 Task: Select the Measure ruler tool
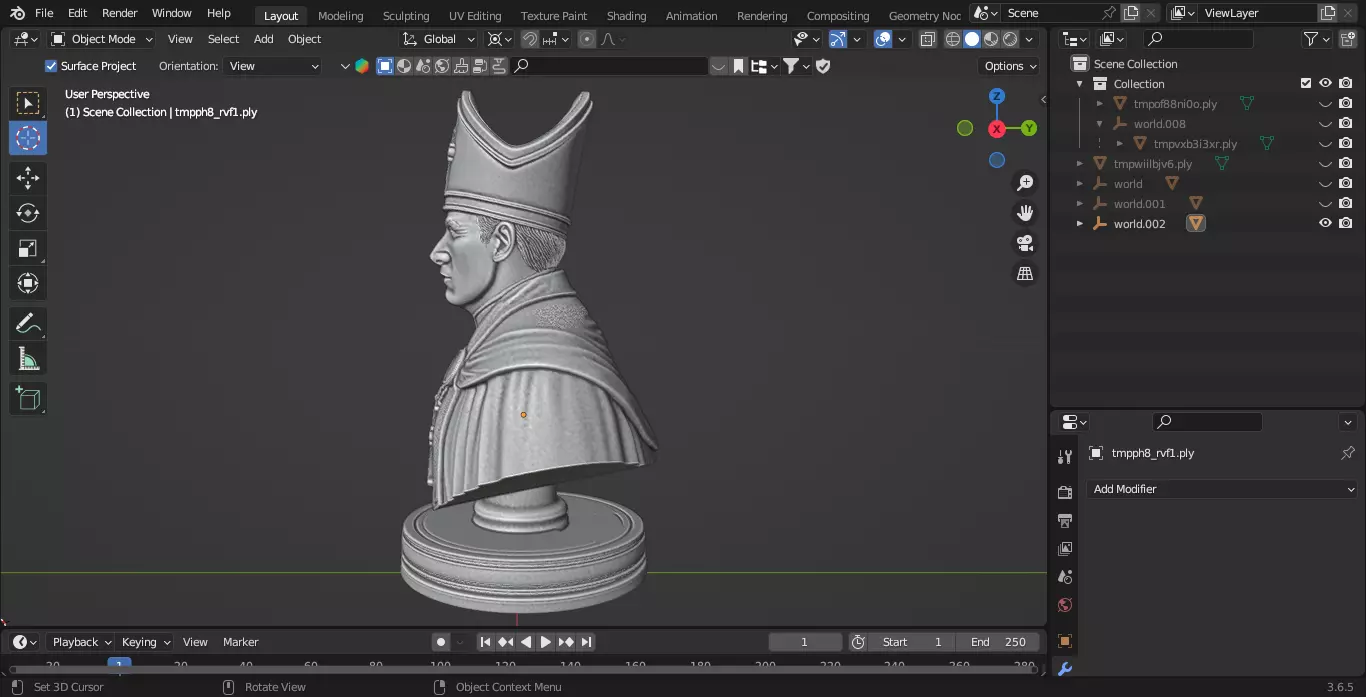(28, 358)
